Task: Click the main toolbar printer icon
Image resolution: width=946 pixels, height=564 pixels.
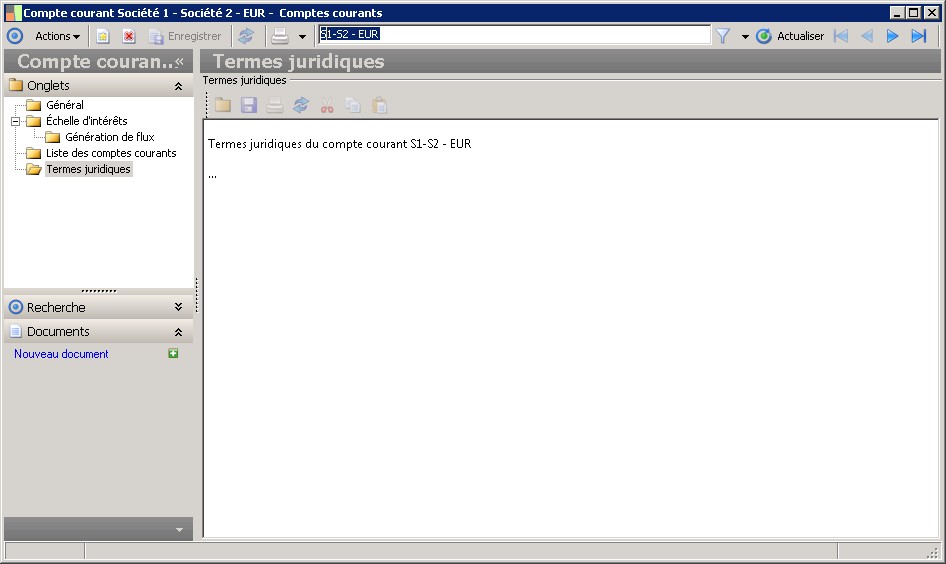Action: [x=280, y=37]
